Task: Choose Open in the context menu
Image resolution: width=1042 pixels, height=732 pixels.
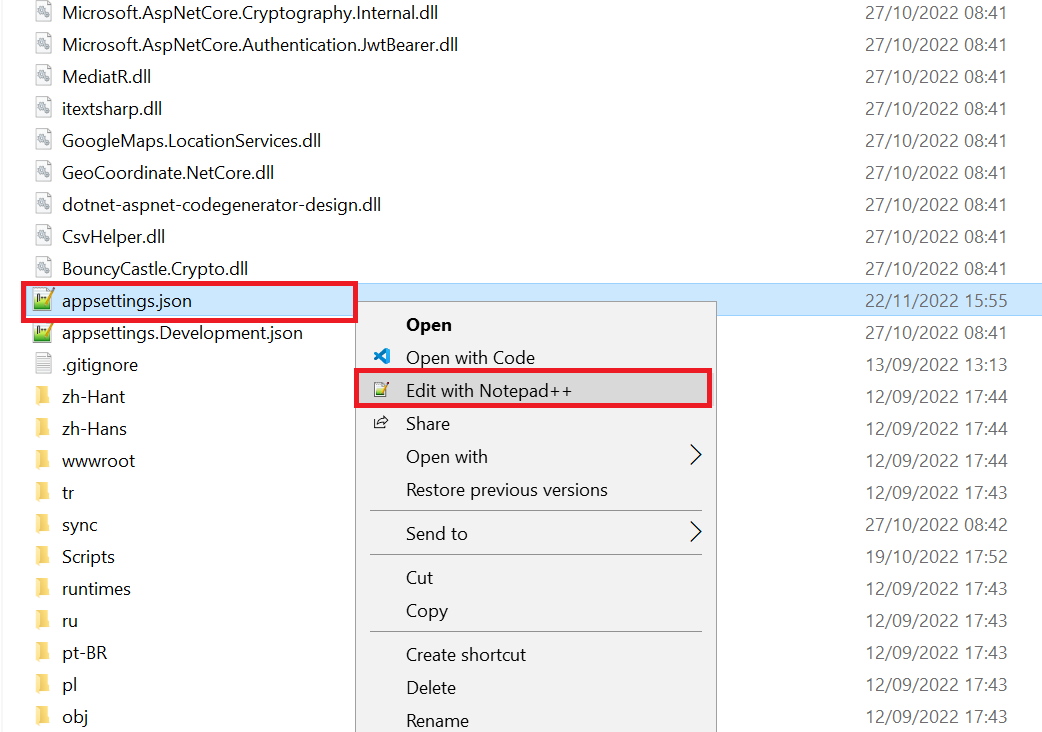Action: point(429,325)
